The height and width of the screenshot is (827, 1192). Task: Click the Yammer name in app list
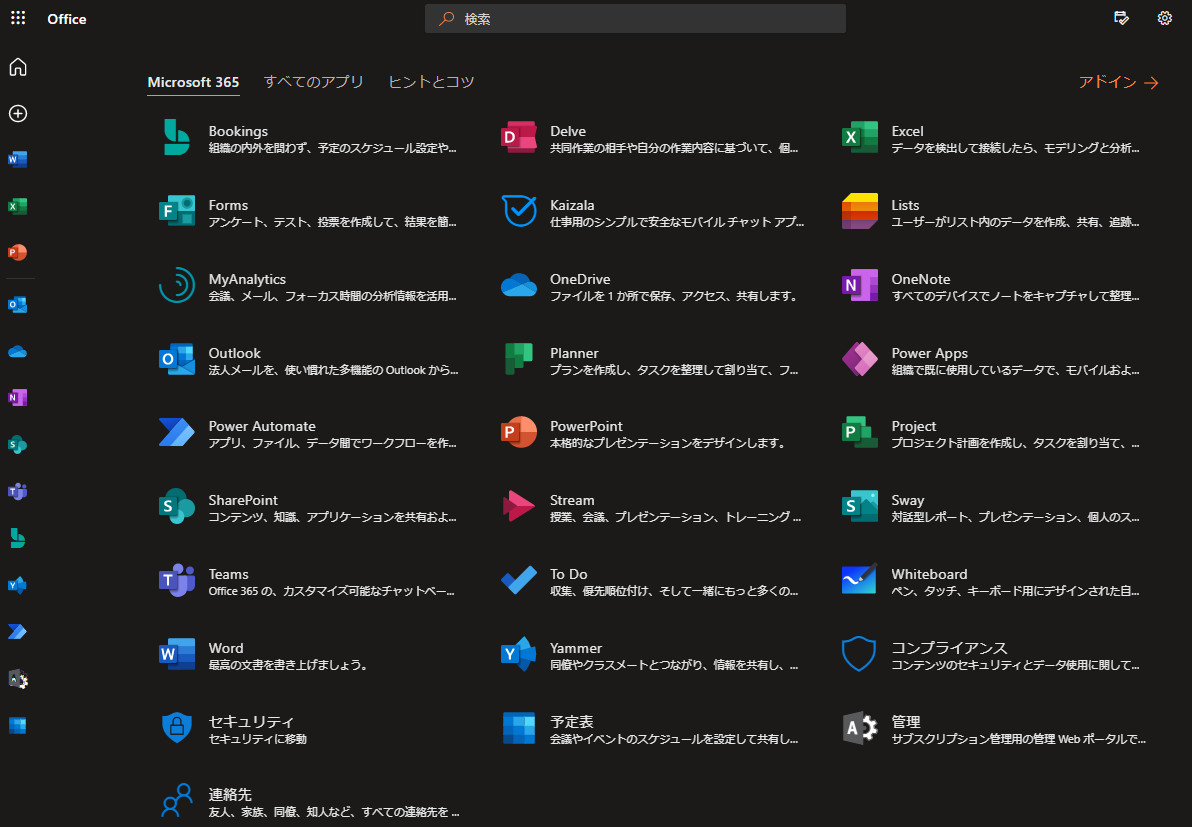pyautogui.click(x=575, y=648)
